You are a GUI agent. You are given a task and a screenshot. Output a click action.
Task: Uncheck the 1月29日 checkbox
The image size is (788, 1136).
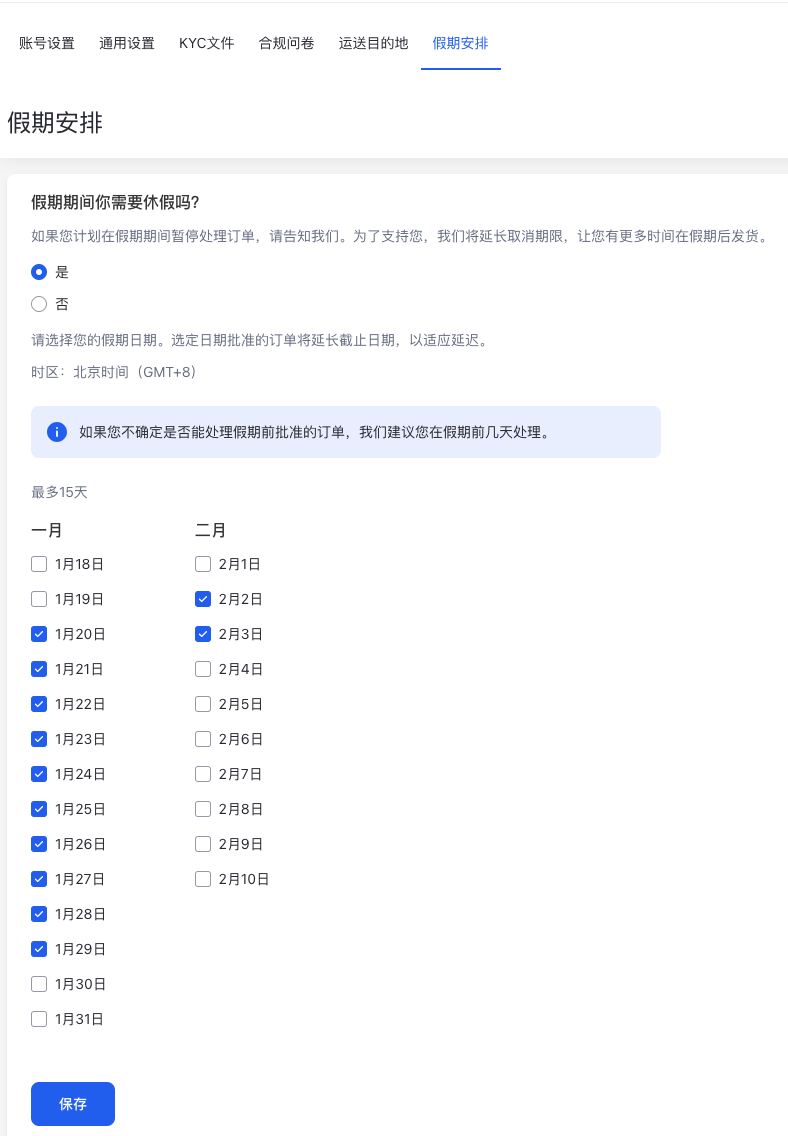[x=38, y=948]
